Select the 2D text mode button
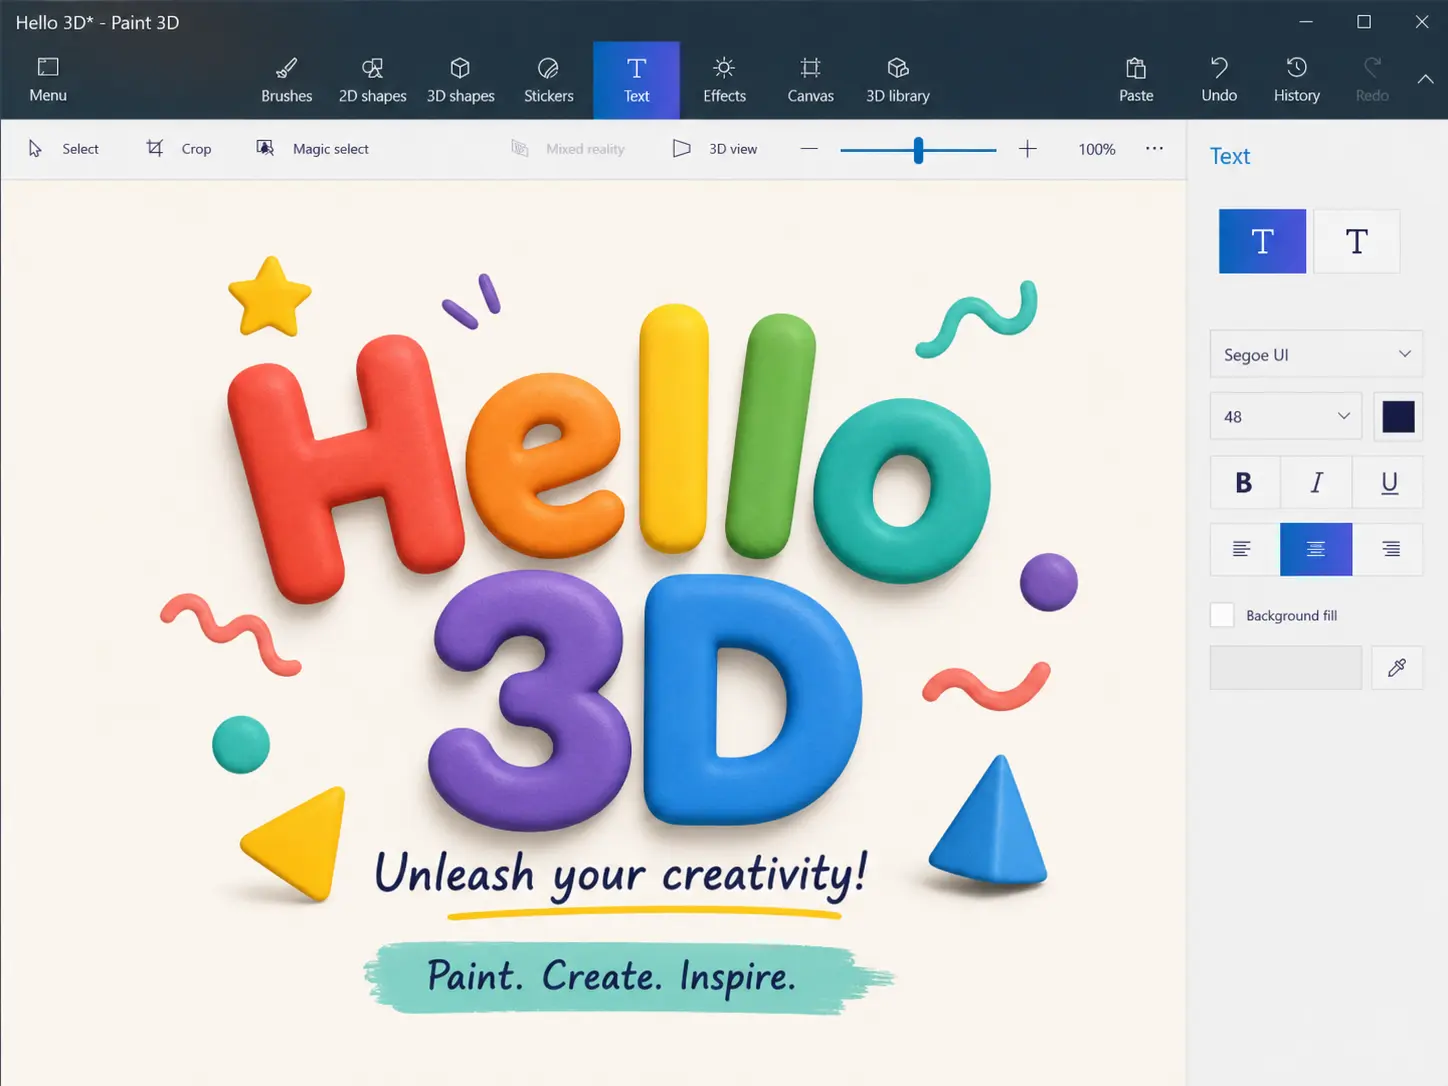 (1262, 241)
